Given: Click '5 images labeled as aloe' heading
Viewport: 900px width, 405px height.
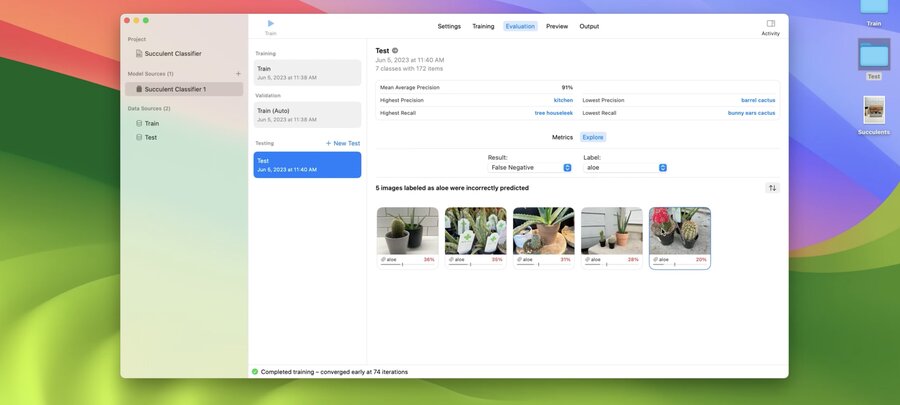Looking at the screenshot, I should point(452,188).
